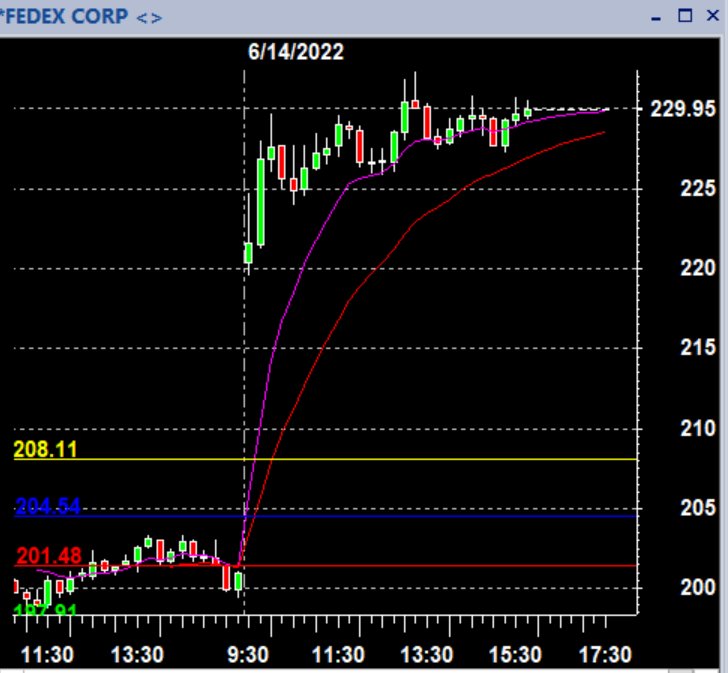Click the 205 price axis label

click(698, 508)
